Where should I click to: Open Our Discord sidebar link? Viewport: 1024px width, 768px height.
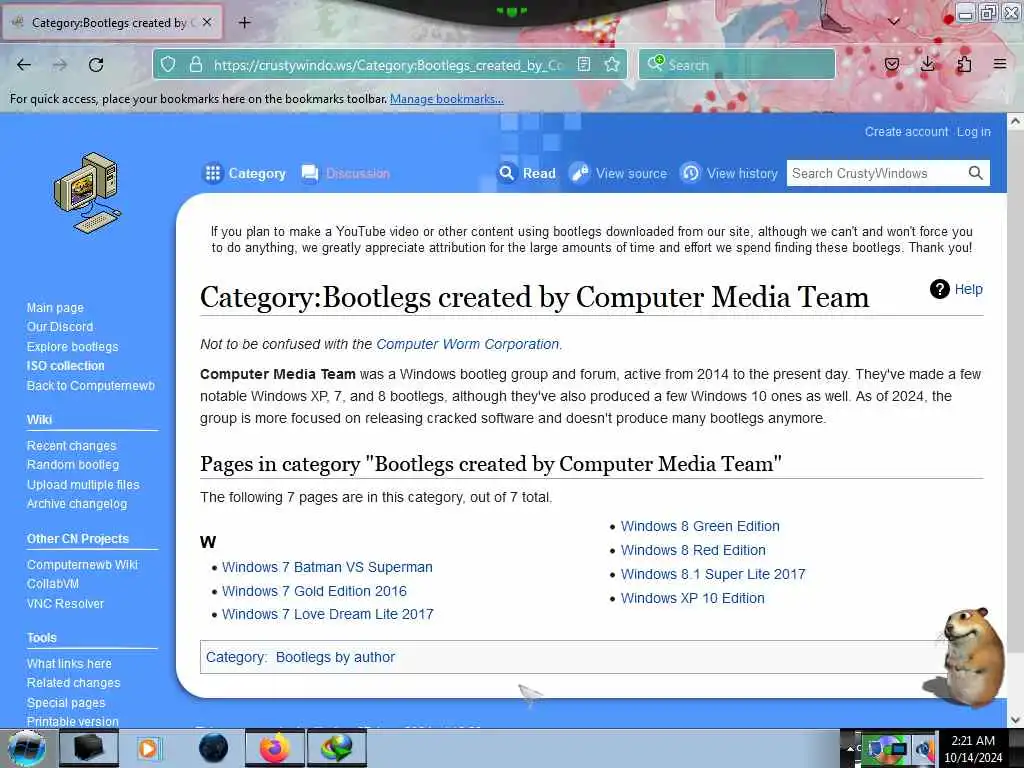[60, 327]
